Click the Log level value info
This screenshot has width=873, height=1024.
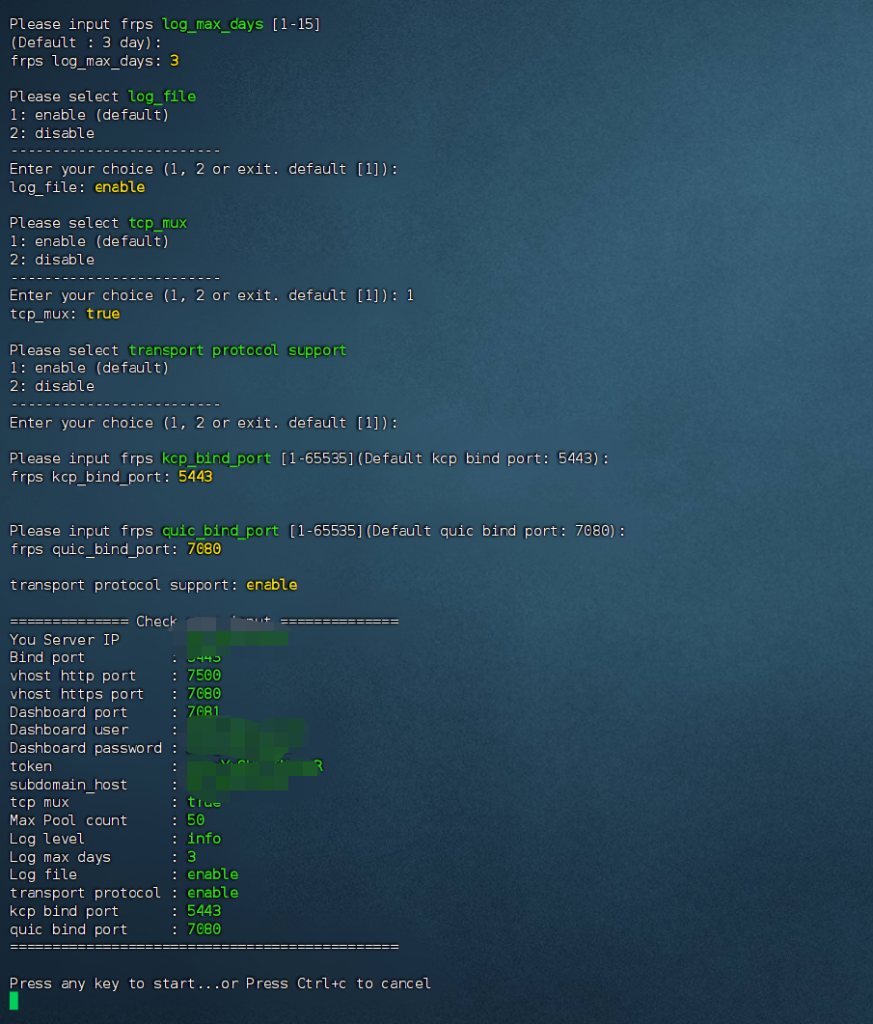(204, 838)
